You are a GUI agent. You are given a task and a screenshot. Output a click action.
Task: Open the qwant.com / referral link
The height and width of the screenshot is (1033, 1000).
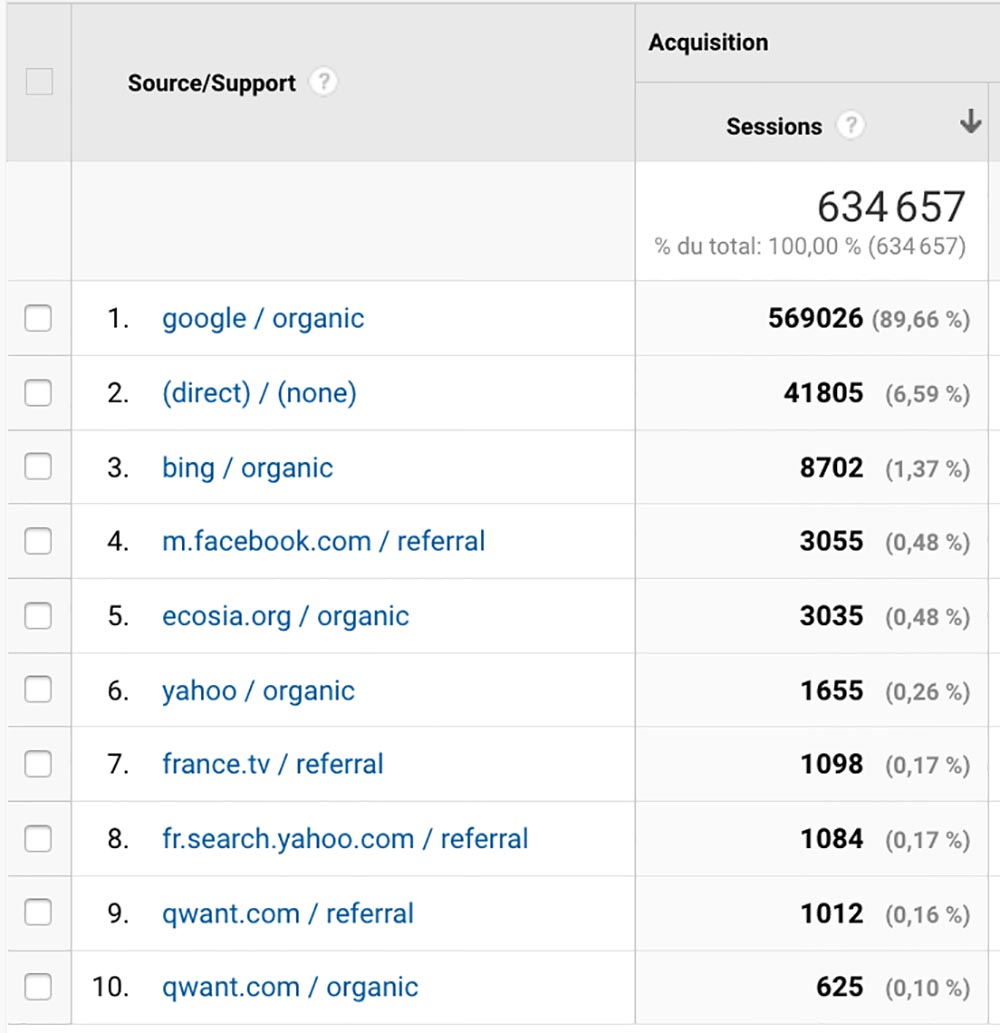tap(288, 914)
